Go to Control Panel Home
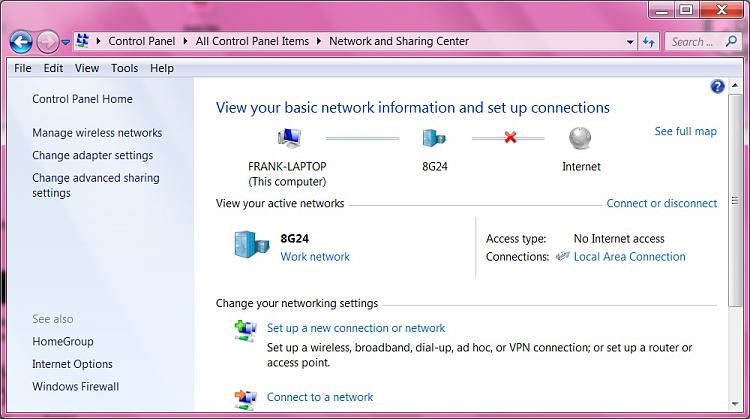750x419 pixels. 82,99
